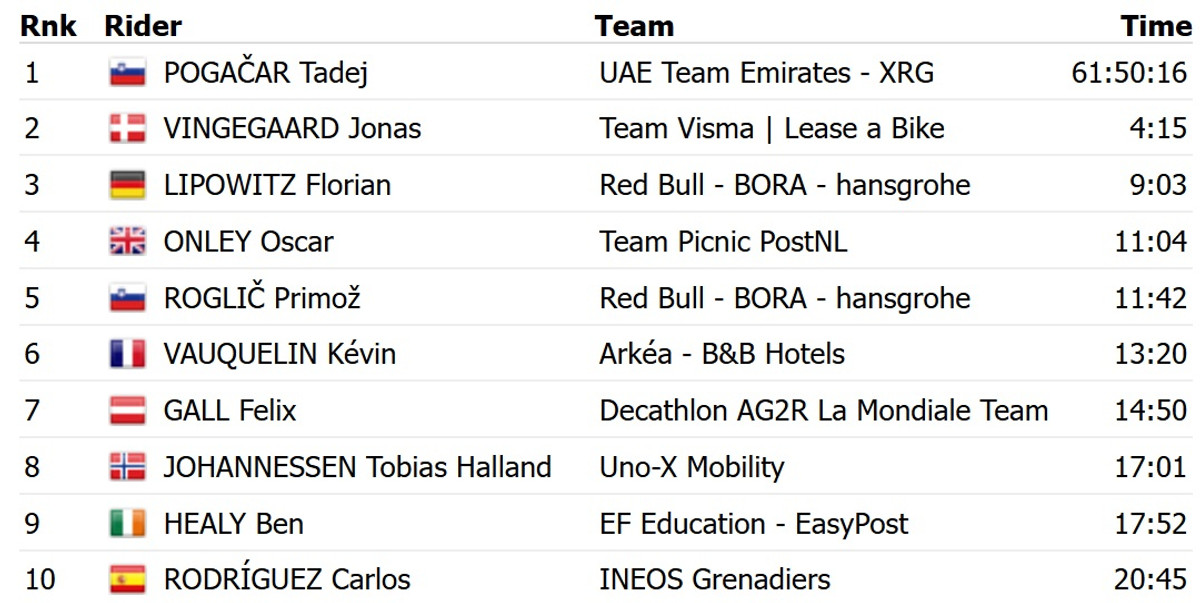Sort the table by the Rider header
1200x603 pixels.
pyautogui.click(x=143, y=26)
